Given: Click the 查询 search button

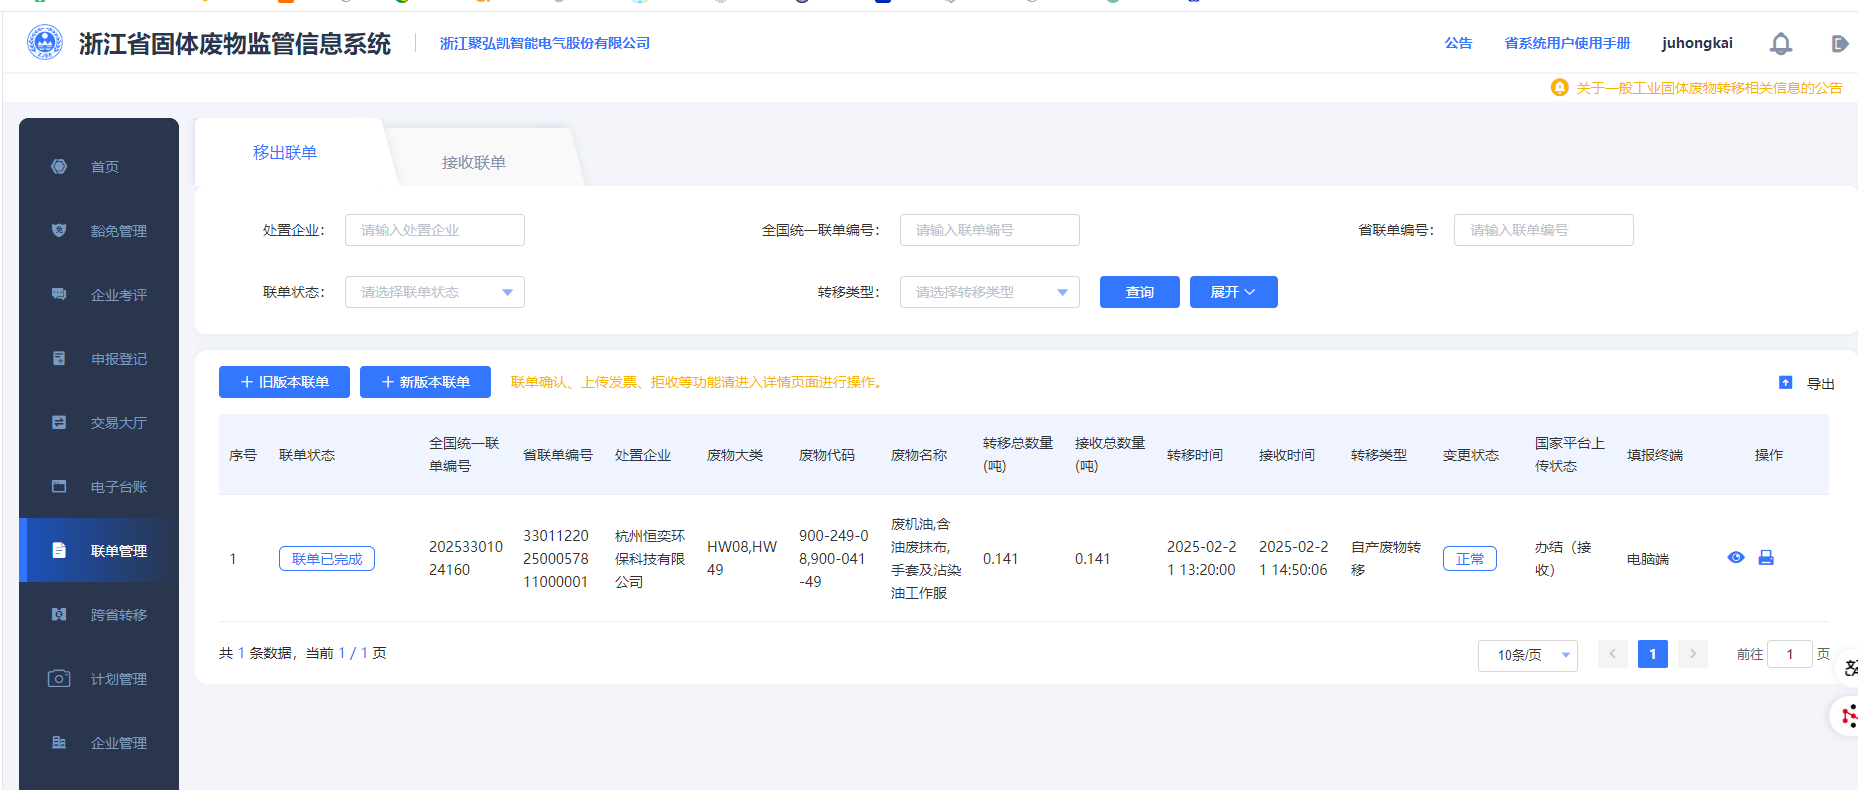Looking at the screenshot, I should pos(1139,292).
